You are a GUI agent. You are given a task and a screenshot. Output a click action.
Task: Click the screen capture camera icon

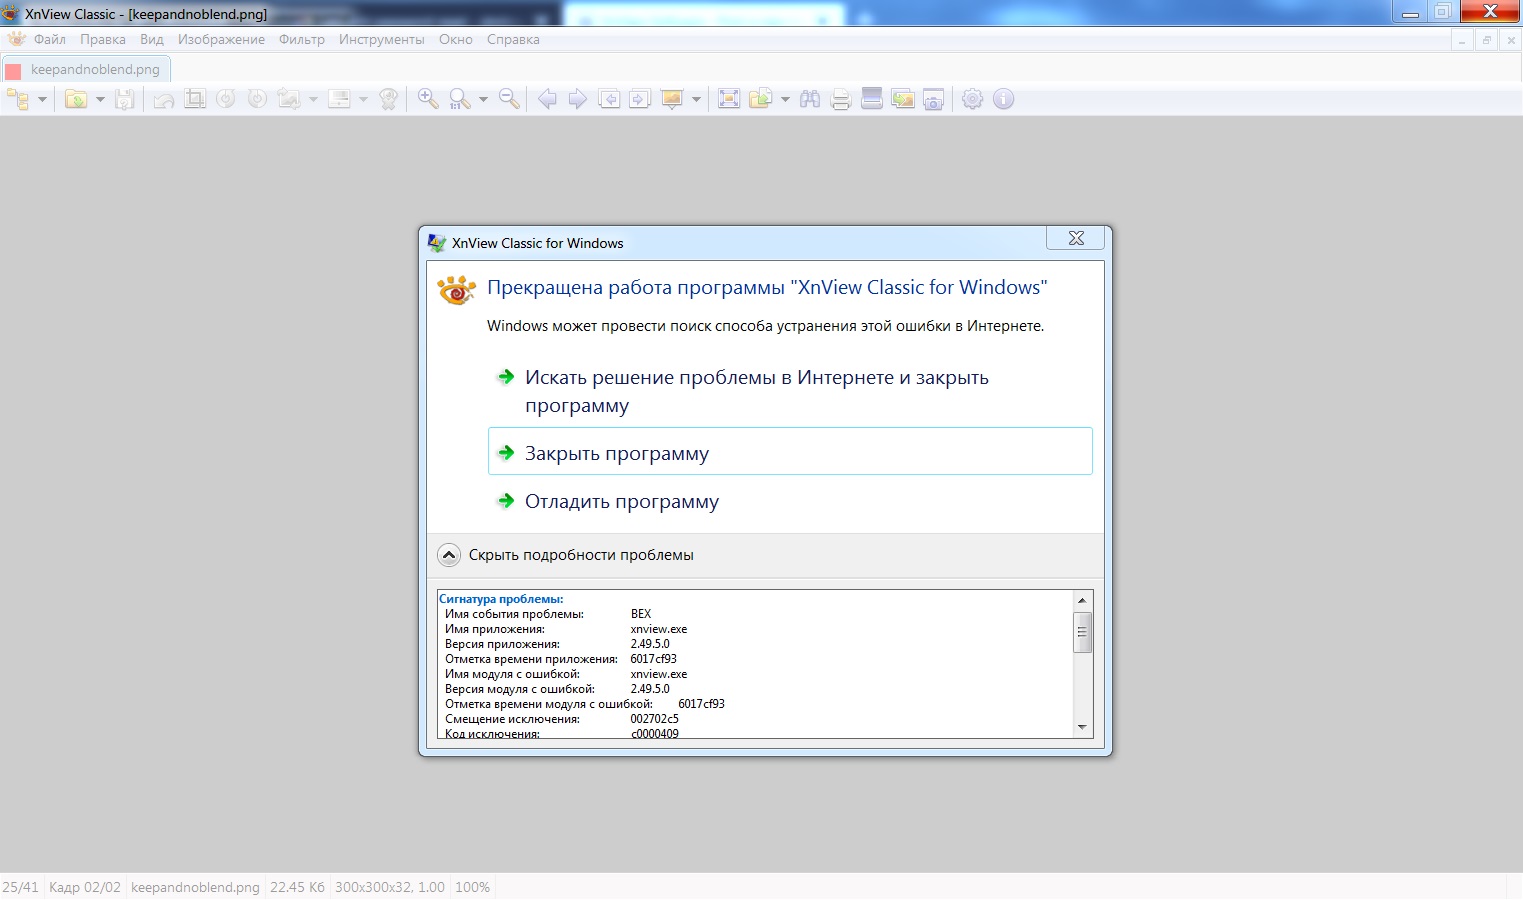coord(934,99)
